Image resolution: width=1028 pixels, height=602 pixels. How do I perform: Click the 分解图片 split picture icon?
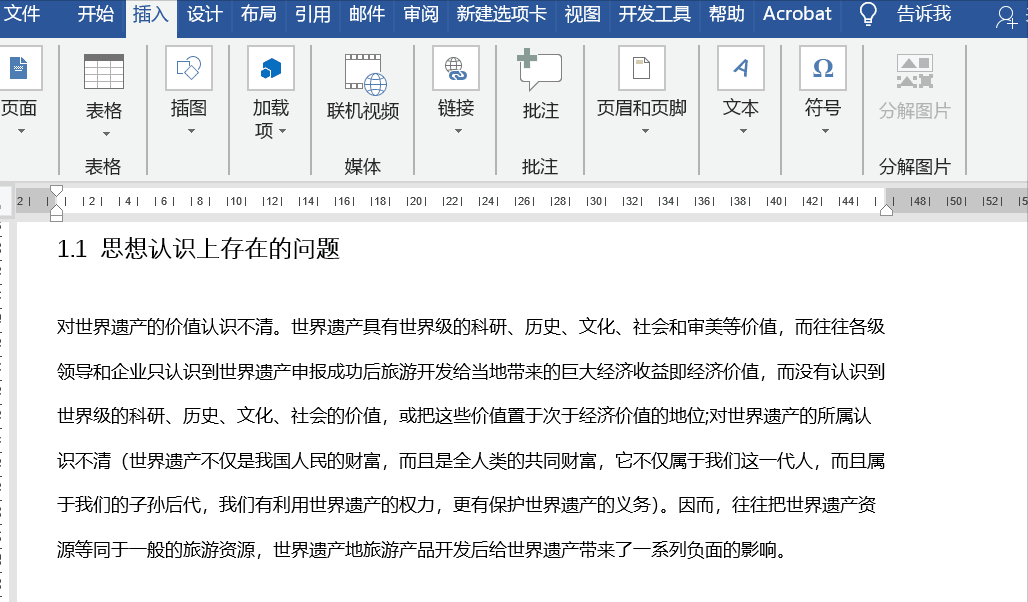point(915,71)
